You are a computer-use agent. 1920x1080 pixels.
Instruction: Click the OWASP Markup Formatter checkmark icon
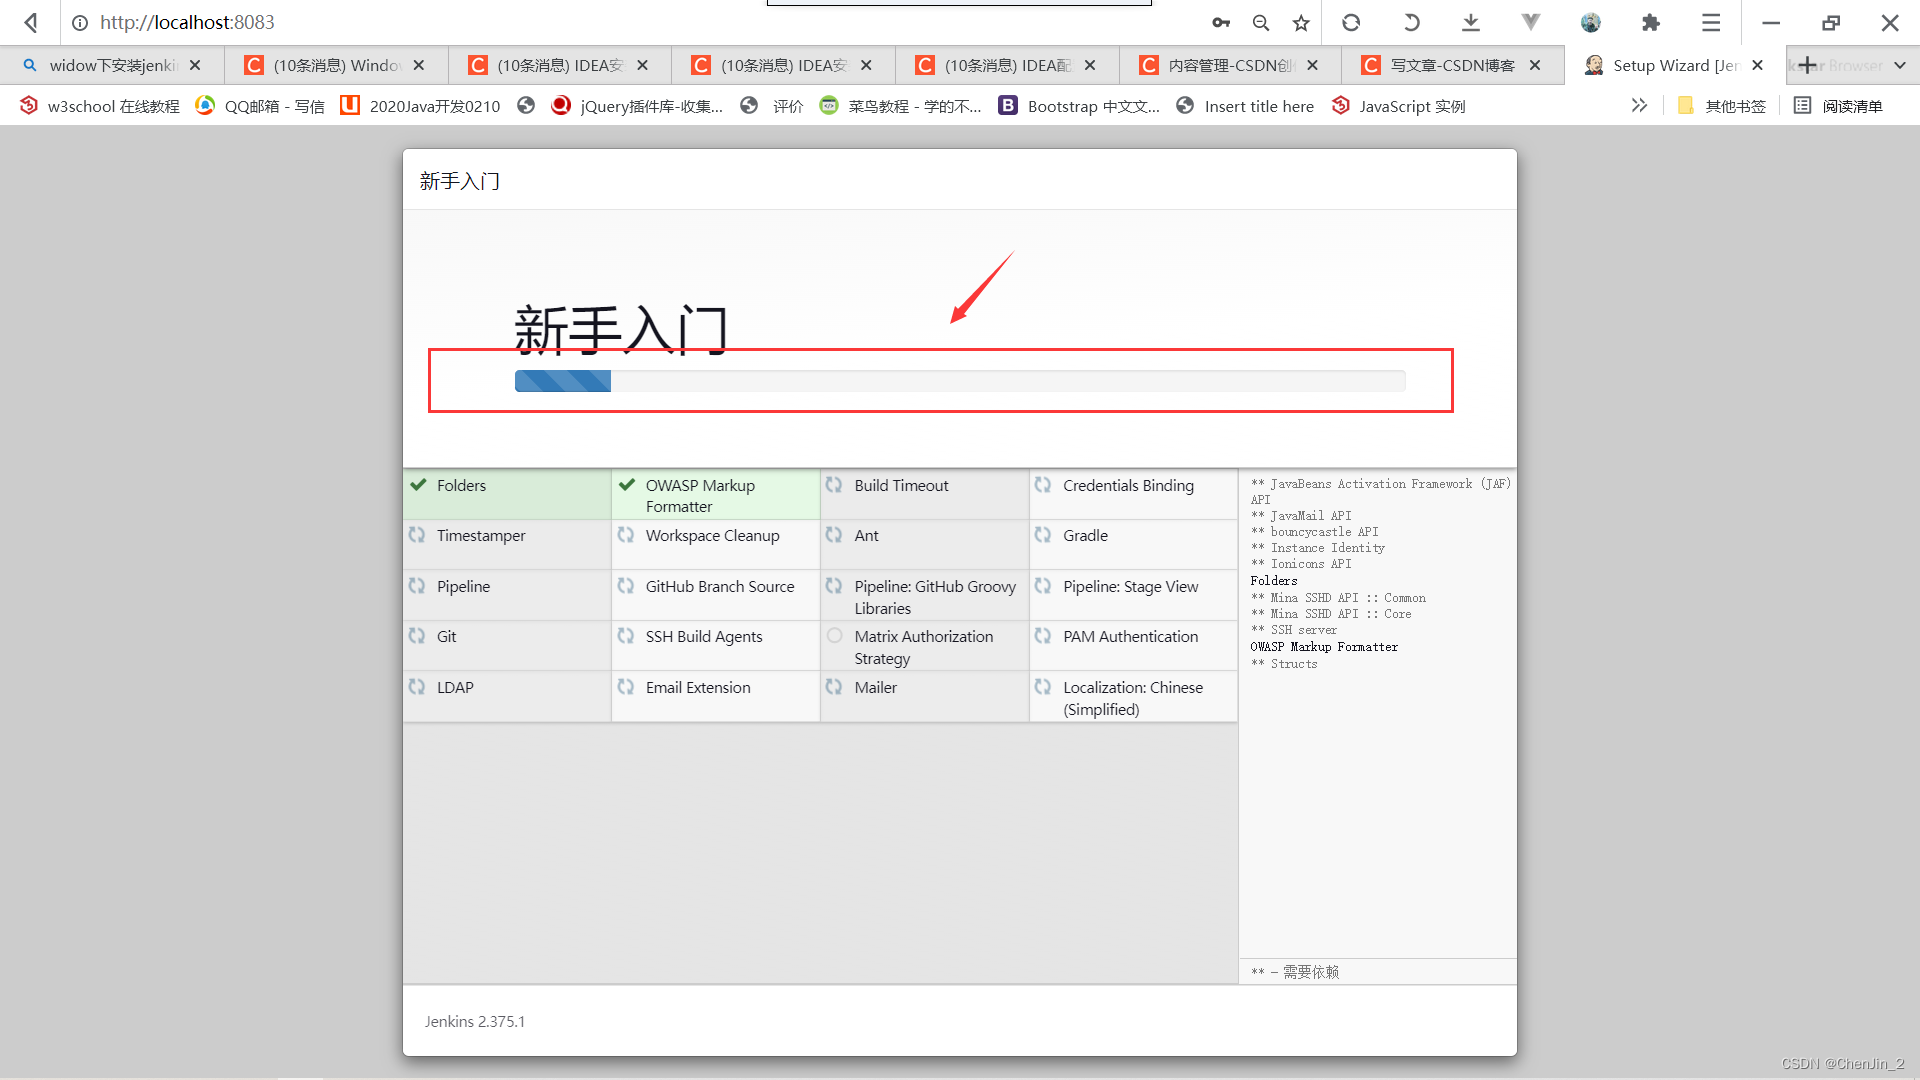(x=627, y=485)
